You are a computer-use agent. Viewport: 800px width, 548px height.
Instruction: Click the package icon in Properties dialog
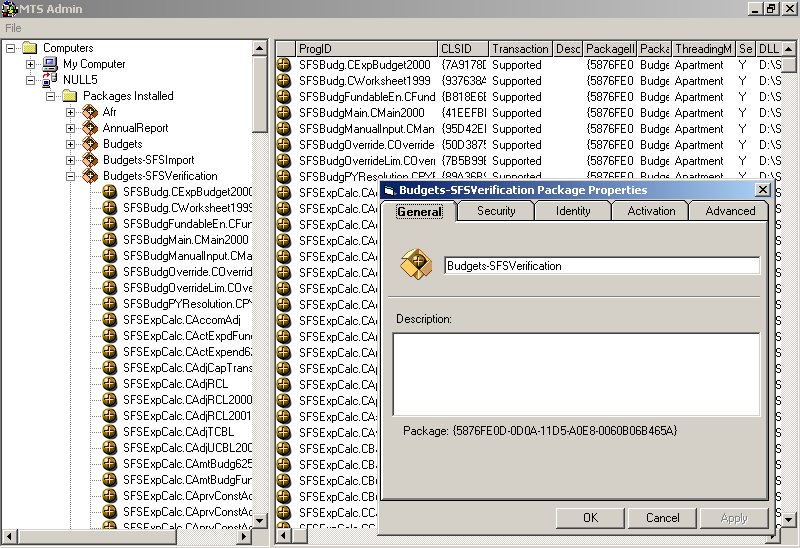pyautogui.click(x=416, y=265)
